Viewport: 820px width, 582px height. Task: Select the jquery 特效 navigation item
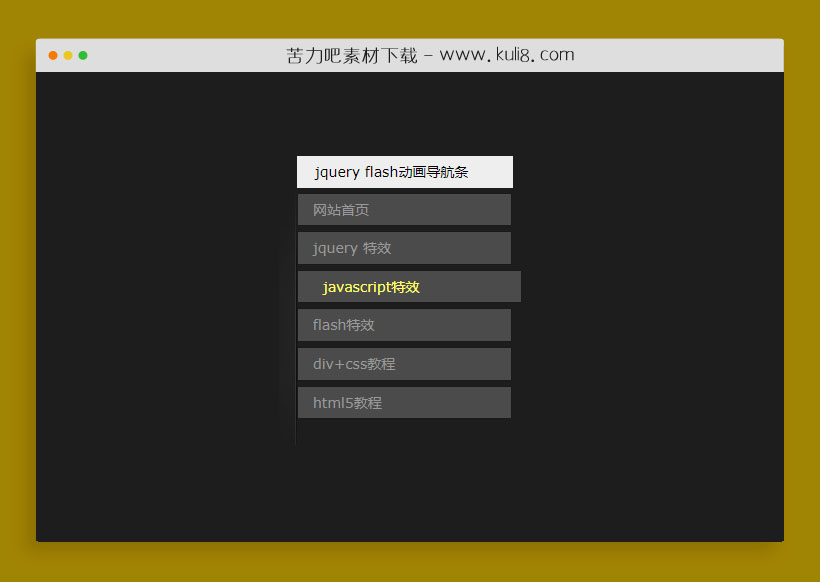(x=404, y=248)
